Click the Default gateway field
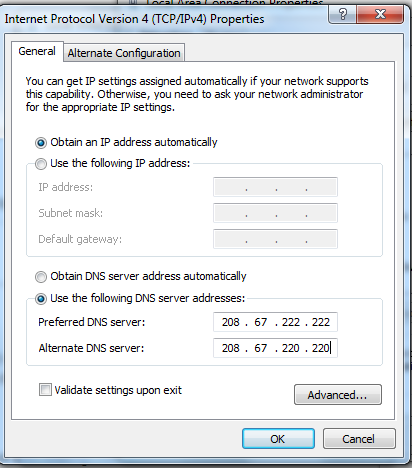Screen dimensions: 412x468 275,239
